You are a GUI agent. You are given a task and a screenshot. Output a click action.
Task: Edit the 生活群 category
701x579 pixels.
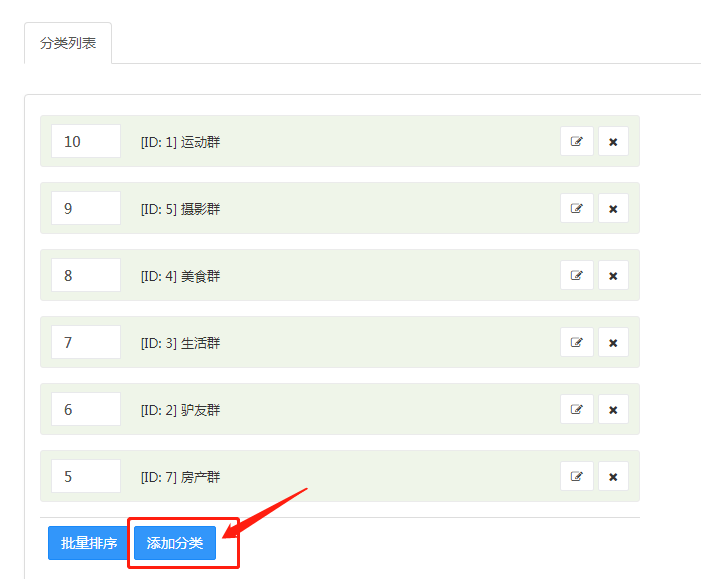(x=577, y=342)
